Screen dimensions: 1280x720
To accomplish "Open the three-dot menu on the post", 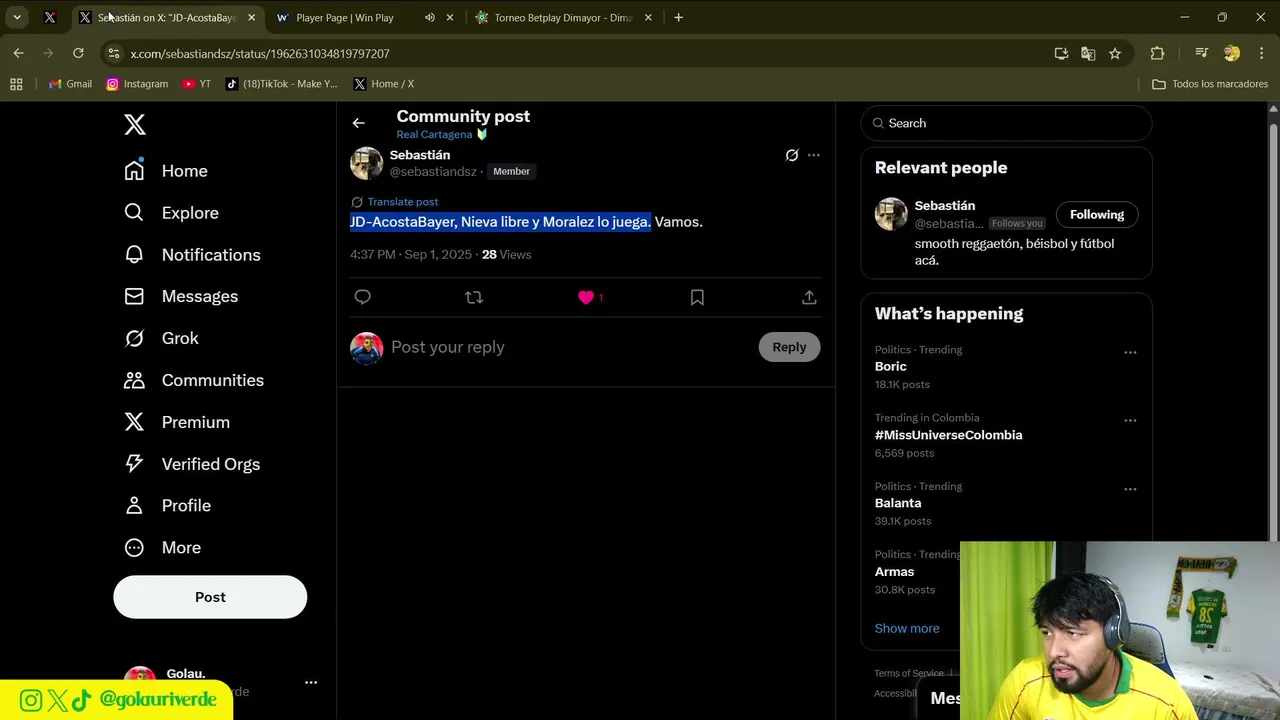I will tap(814, 155).
